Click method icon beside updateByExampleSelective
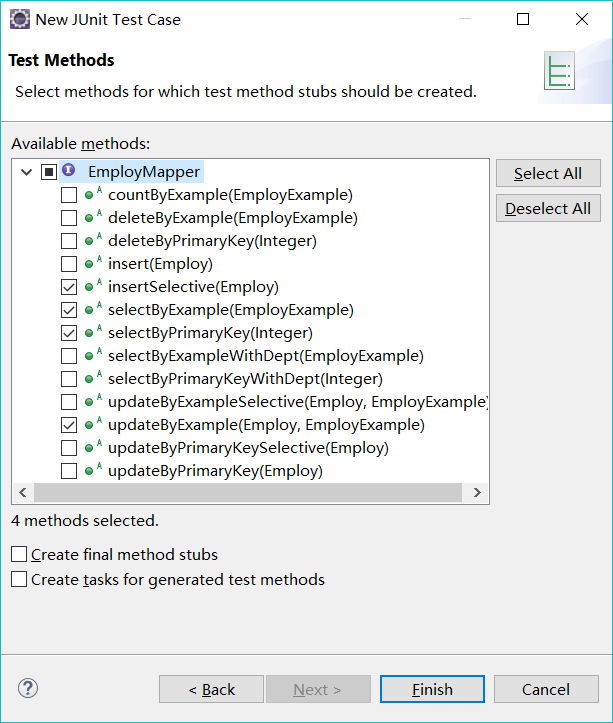The height and width of the screenshot is (723, 613). tap(93, 401)
